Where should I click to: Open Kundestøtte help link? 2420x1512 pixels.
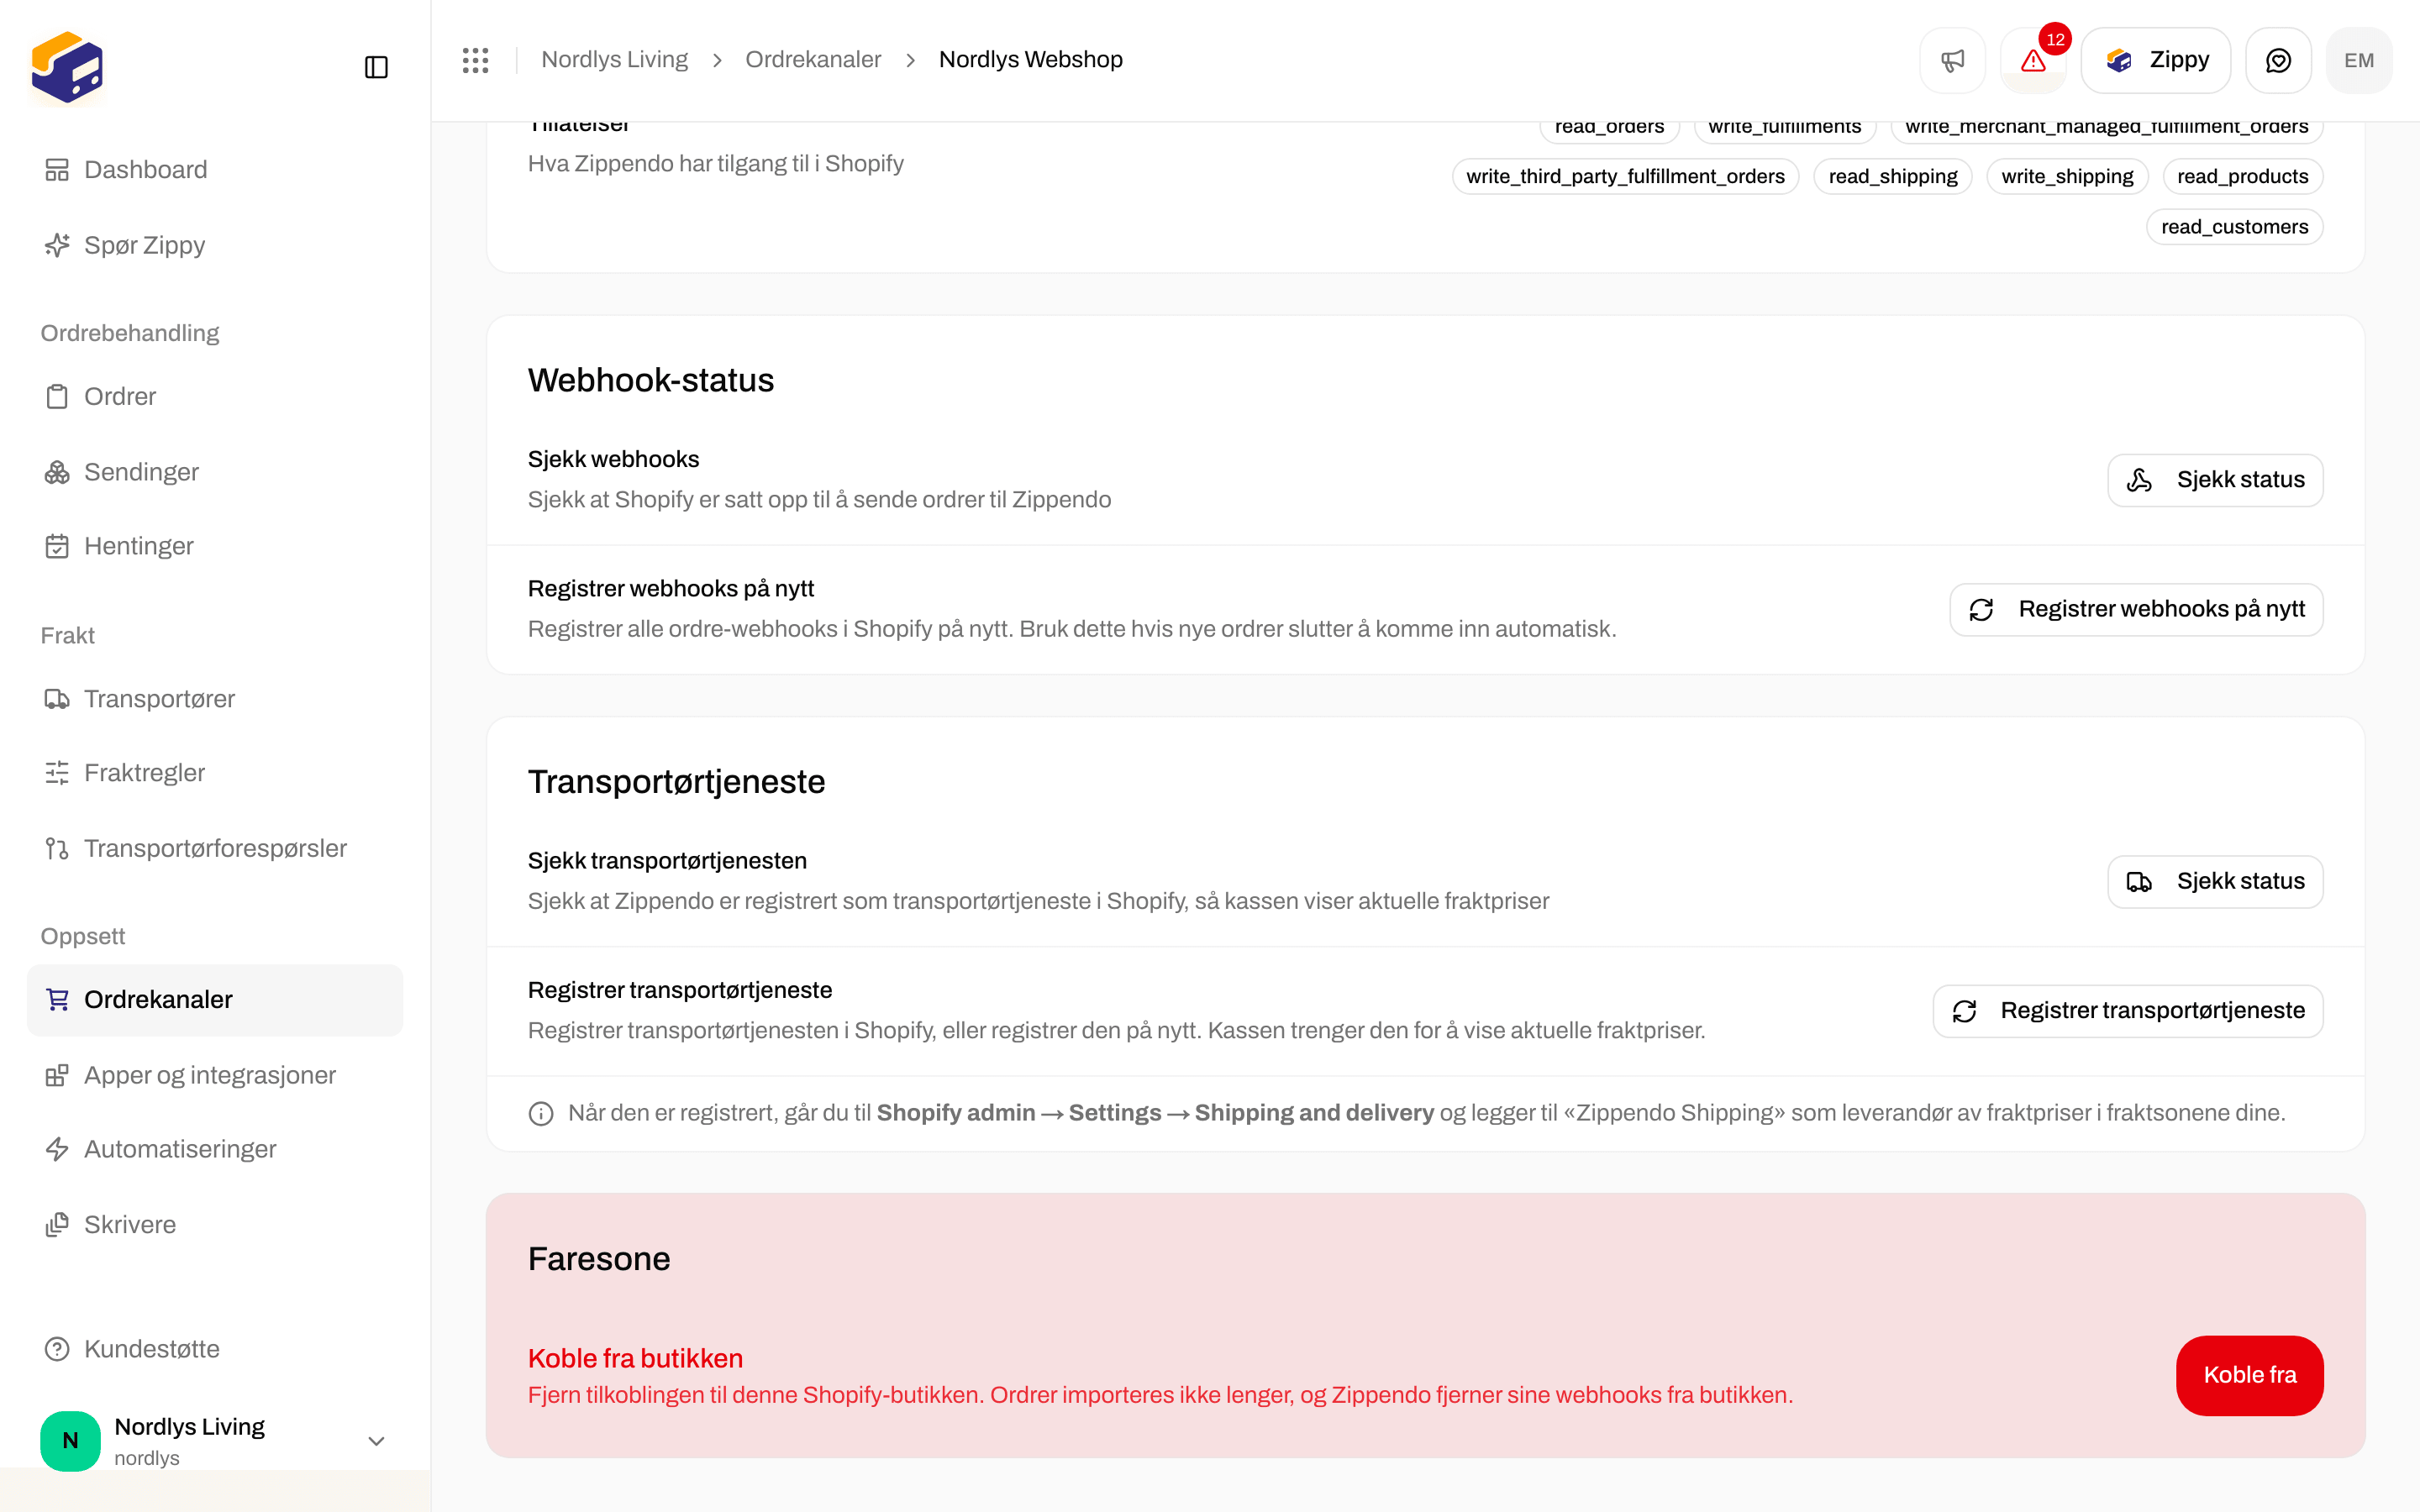215,1349
